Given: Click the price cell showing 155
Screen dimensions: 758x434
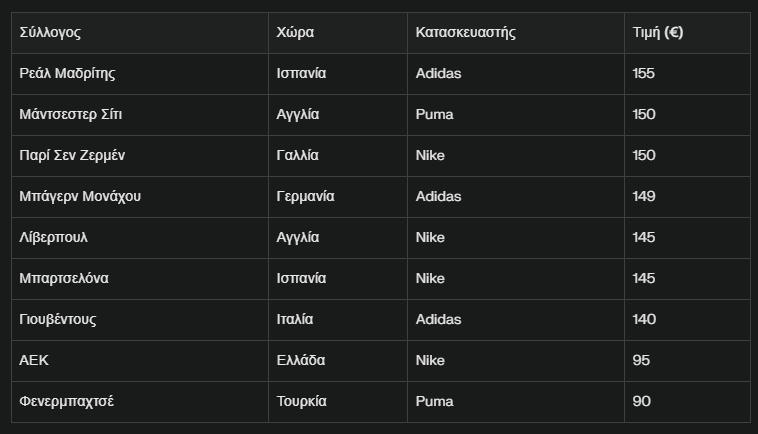Looking at the screenshot, I should pyautogui.click(x=644, y=73).
